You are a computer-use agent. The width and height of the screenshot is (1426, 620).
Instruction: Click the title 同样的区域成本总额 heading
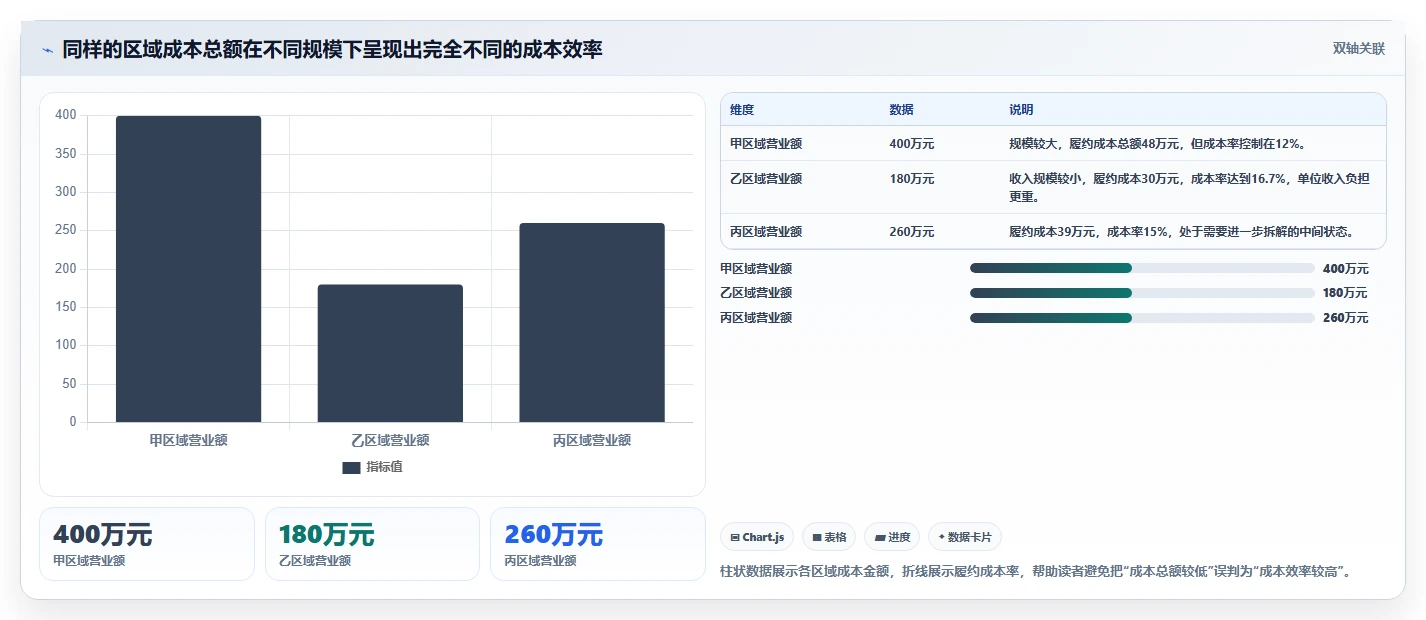pos(333,49)
